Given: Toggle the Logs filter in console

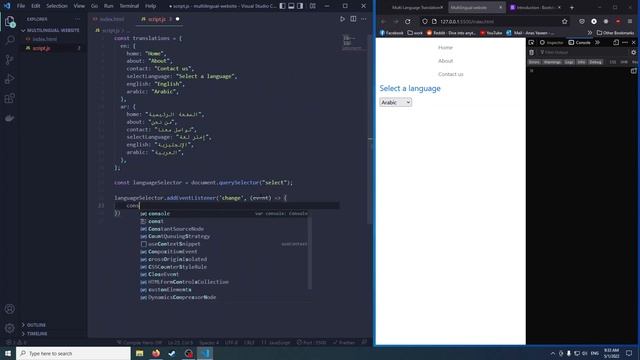Looking at the screenshot, I should (569, 62).
